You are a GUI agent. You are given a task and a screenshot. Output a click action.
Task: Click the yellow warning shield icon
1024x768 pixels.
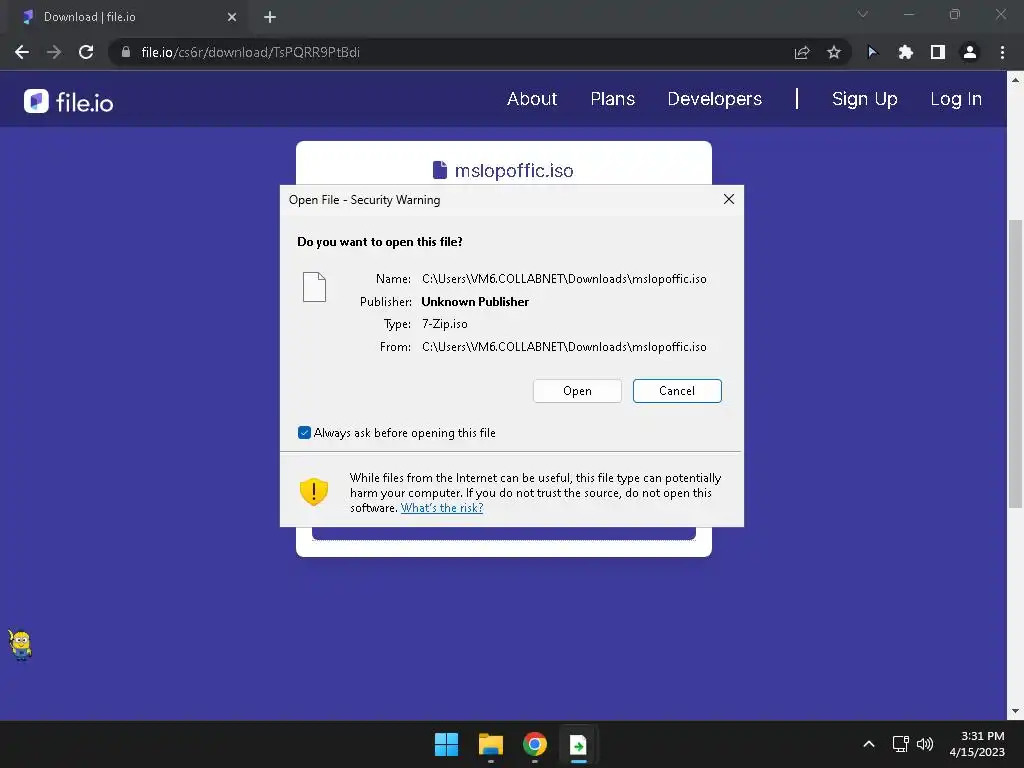[313, 492]
